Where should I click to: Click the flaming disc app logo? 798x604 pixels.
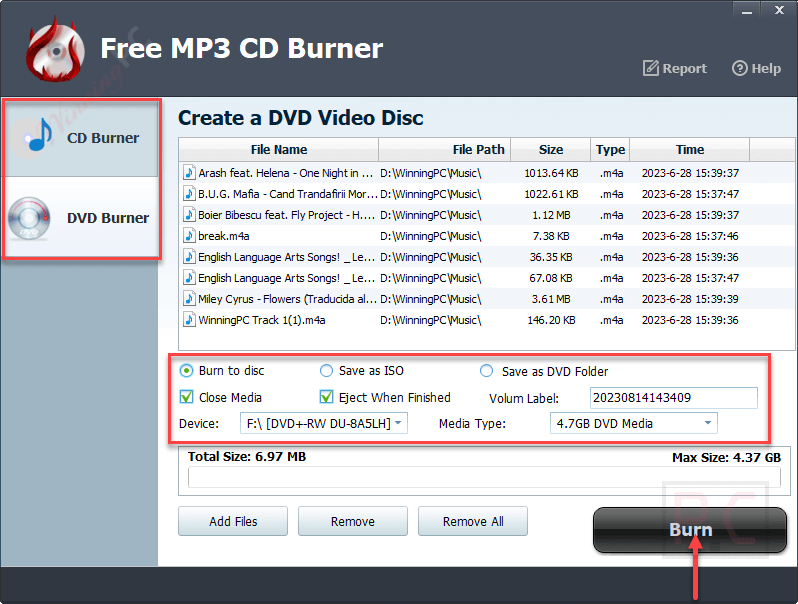(55, 49)
